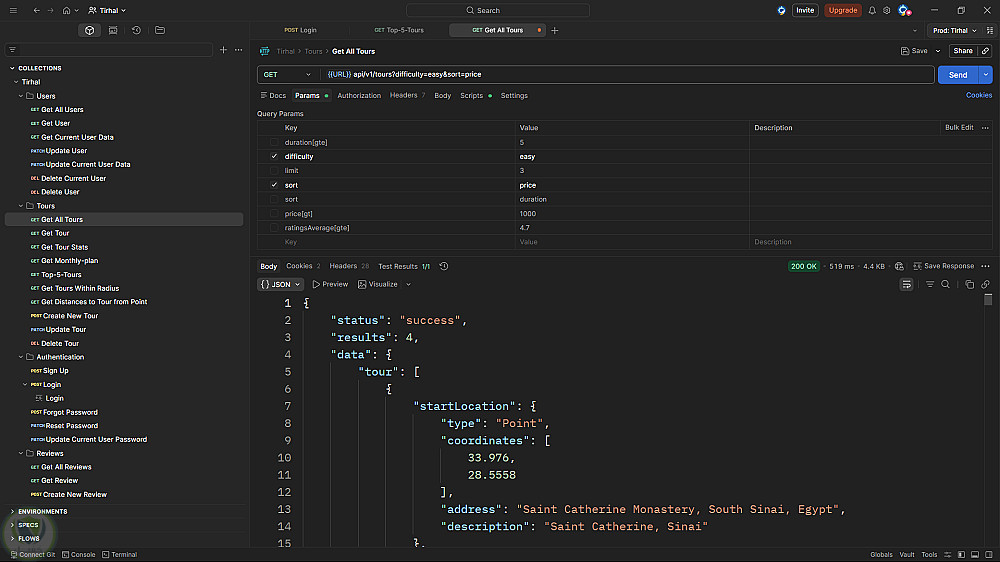Uncheck the difficulty query param checkbox

[x=274, y=157]
